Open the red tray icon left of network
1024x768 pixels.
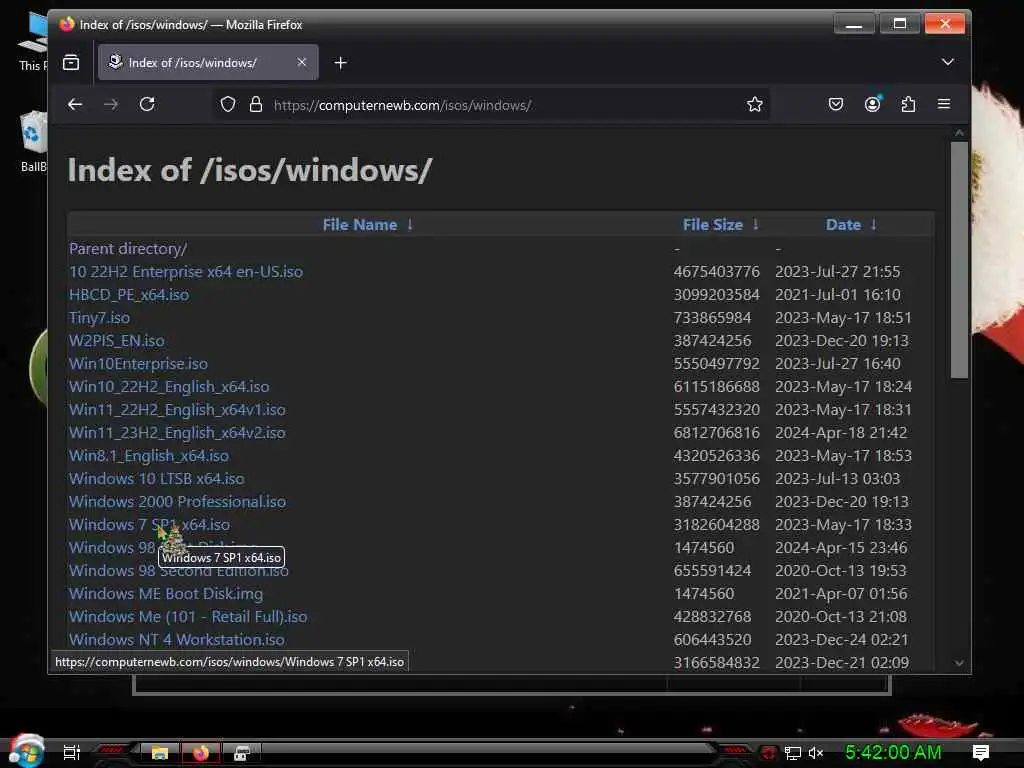769,753
